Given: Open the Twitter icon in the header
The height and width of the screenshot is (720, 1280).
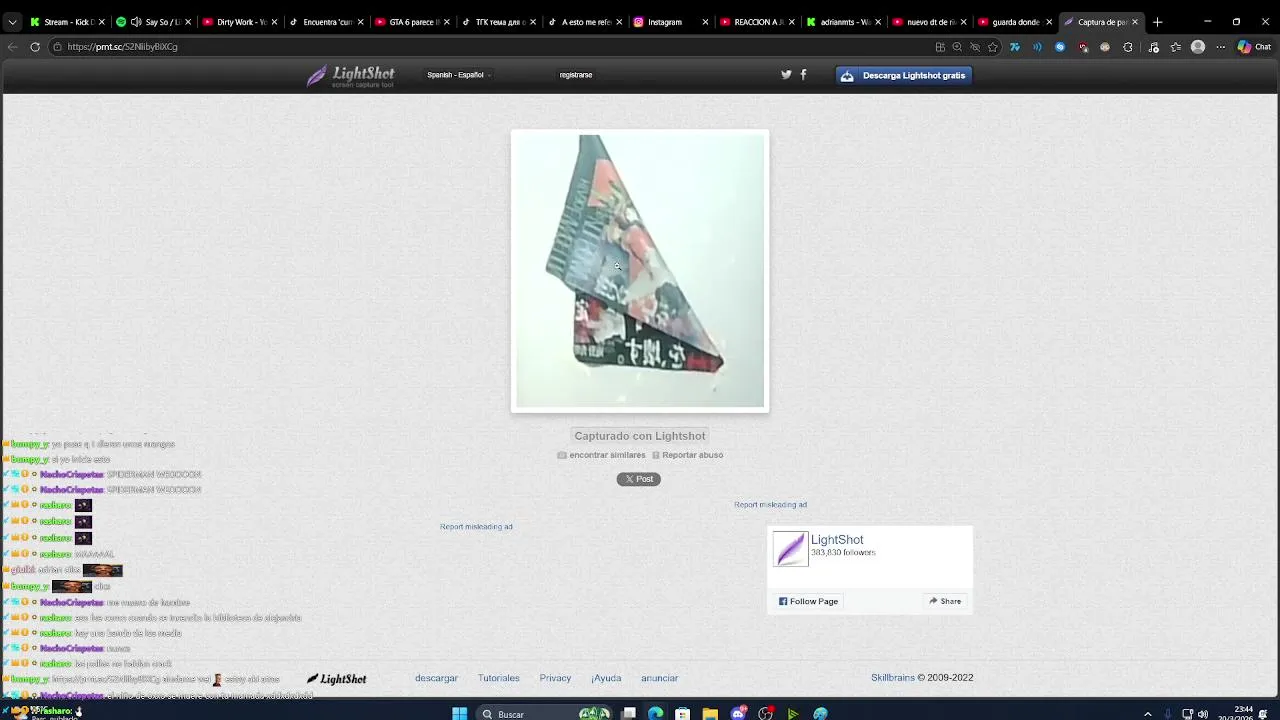Looking at the screenshot, I should pyautogui.click(x=786, y=75).
